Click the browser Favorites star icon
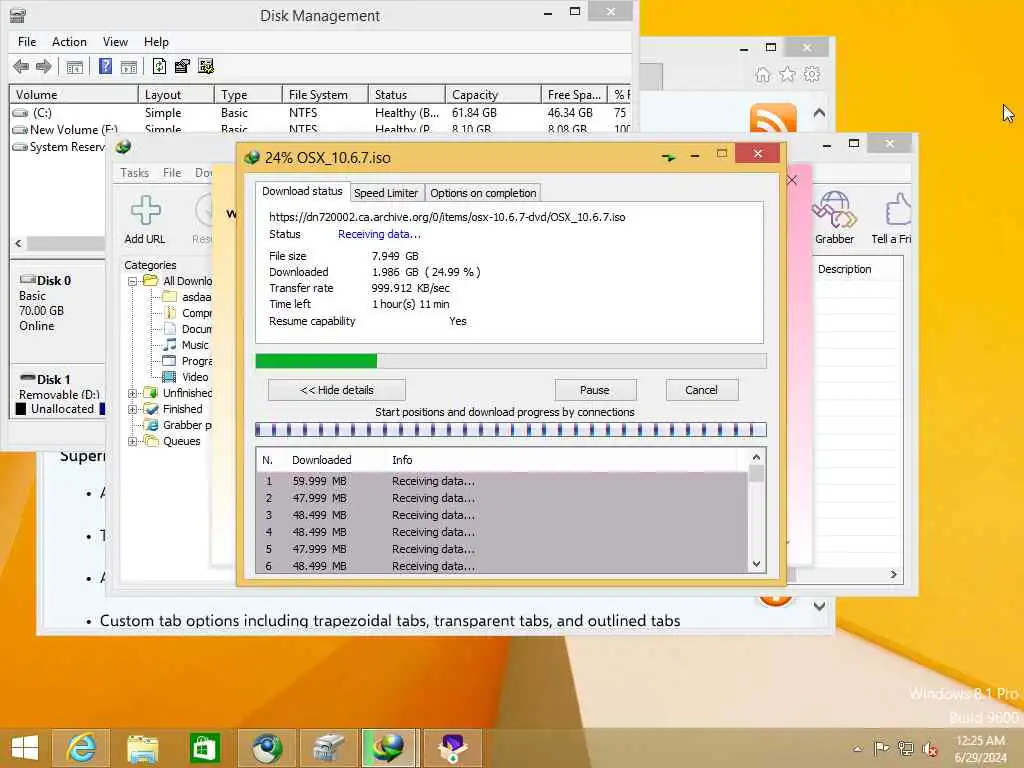The image size is (1024, 768). click(788, 74)
